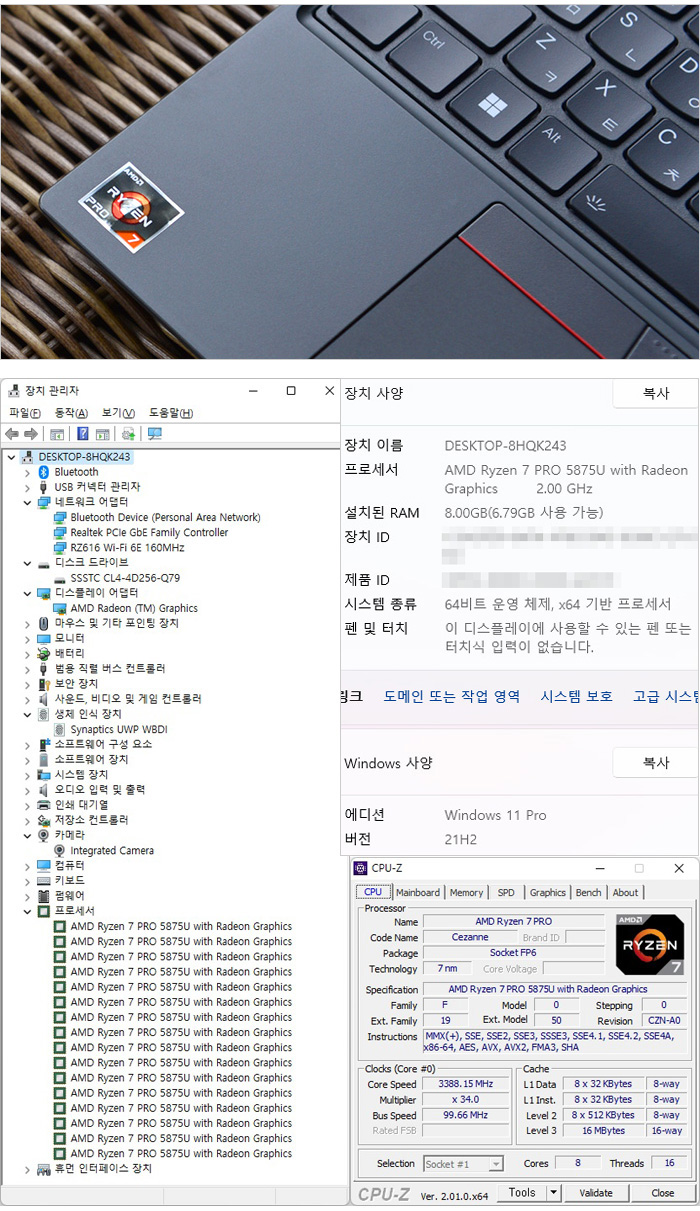The image size is (700, 1211).
Task: Switch to the About tab in CPU-Z
Action: tap(626, 893)
